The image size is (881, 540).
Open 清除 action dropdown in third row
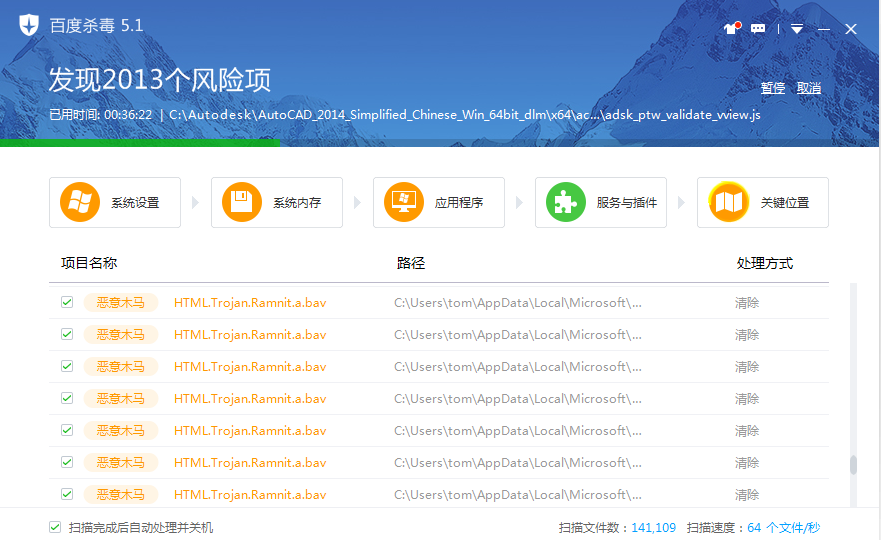pos(747,367)
